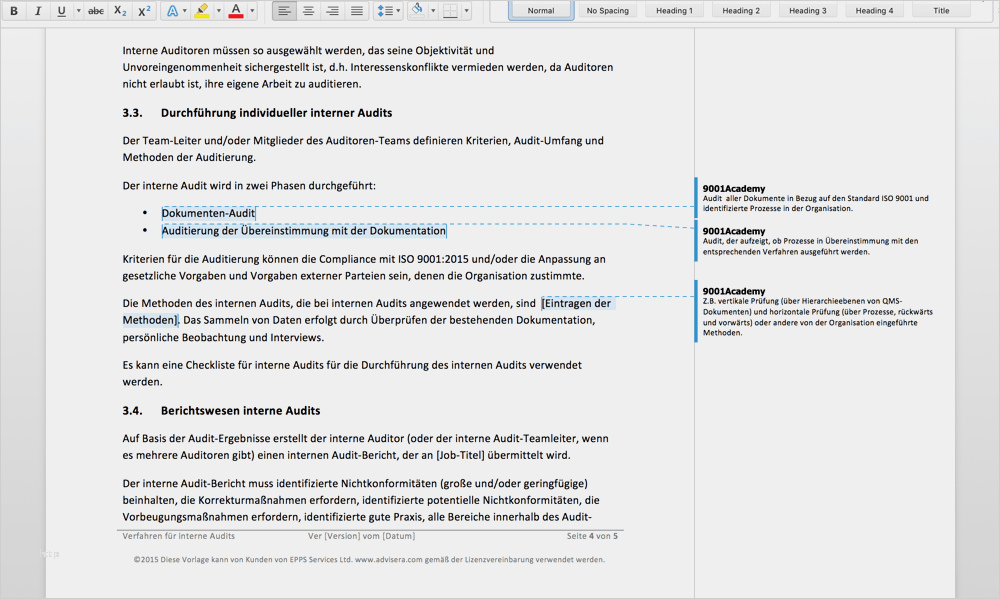This screenshot has height=599, width=1000.
Task: Open the underline style dropdown arrow
Action: [x=78, y=11]
